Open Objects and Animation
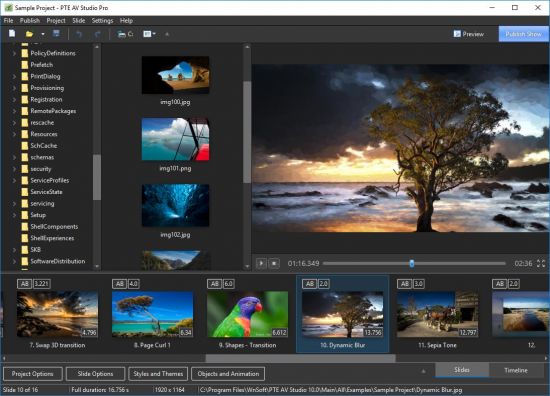Image resolution: width=550 pixels, height=396 pixels. 228,374
